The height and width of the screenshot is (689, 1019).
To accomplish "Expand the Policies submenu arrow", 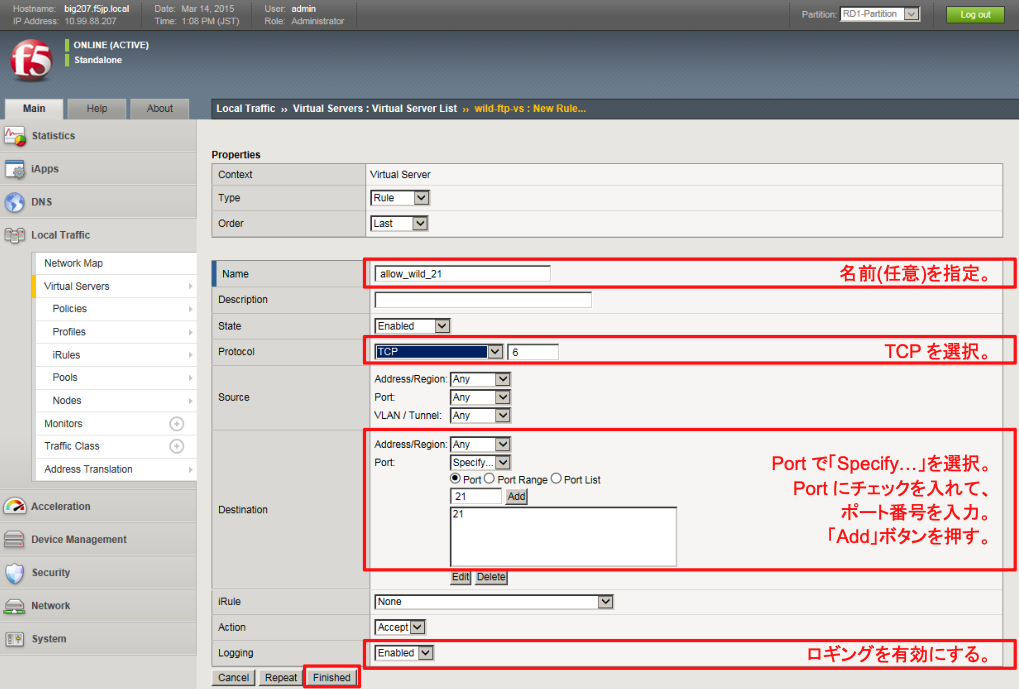I will pos(190,309).
